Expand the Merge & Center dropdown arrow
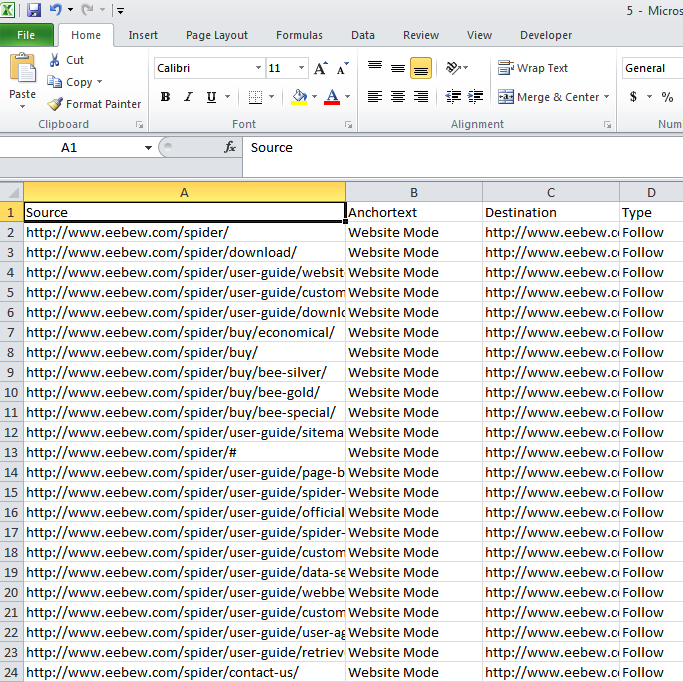 click(x=607, y=97)
